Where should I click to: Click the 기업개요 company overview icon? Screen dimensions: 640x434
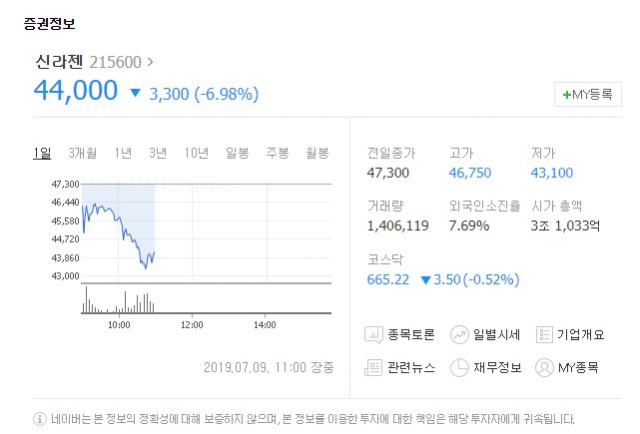[x=545, y=335]
